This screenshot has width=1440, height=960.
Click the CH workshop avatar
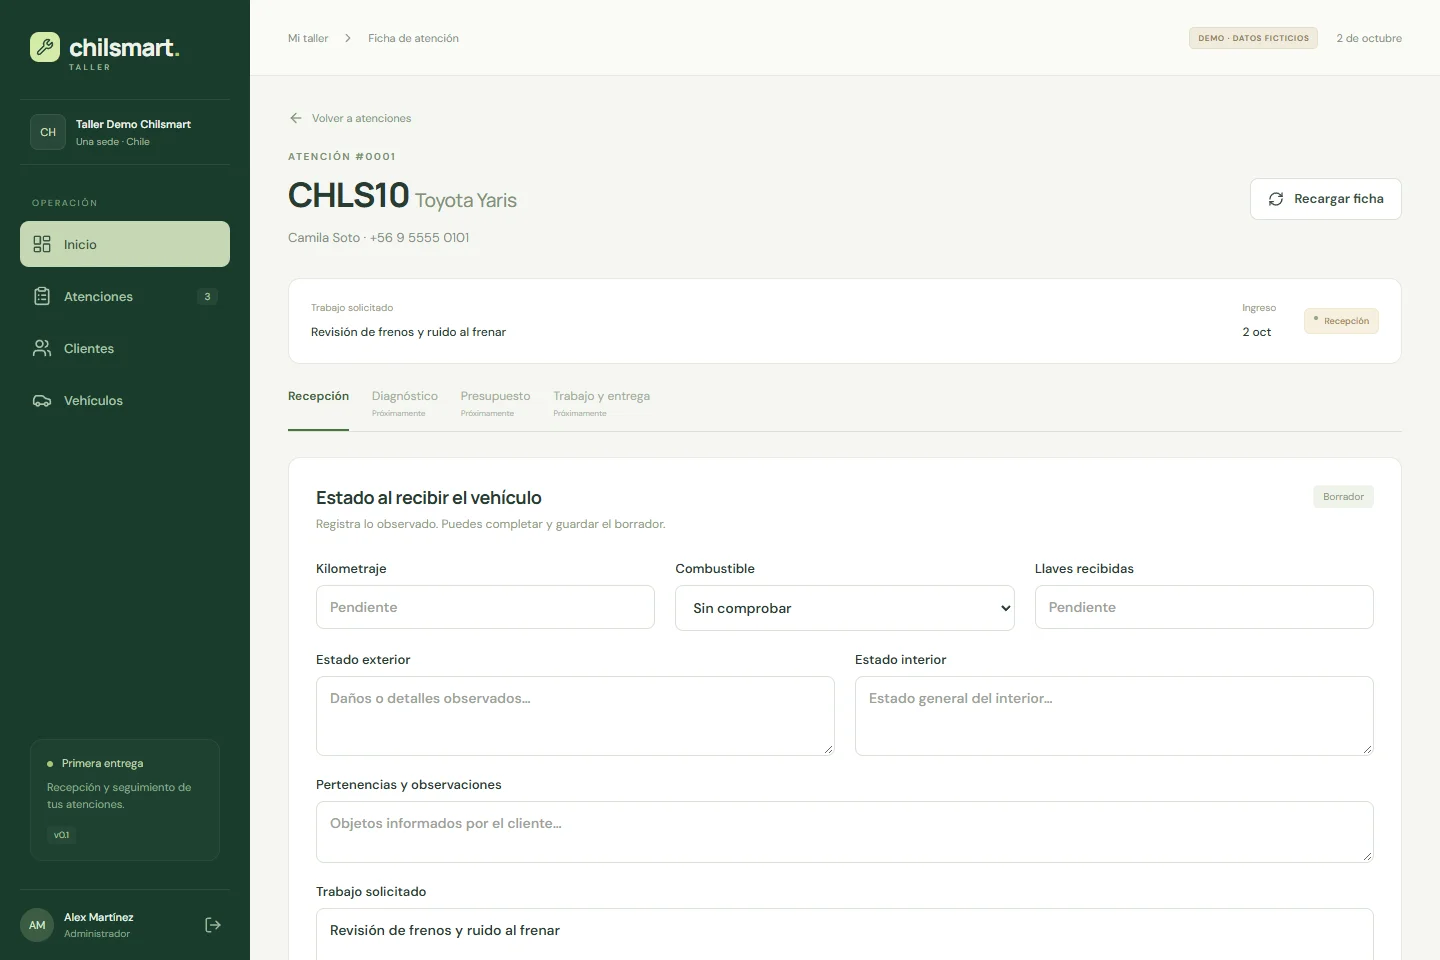tap(48, 132)
